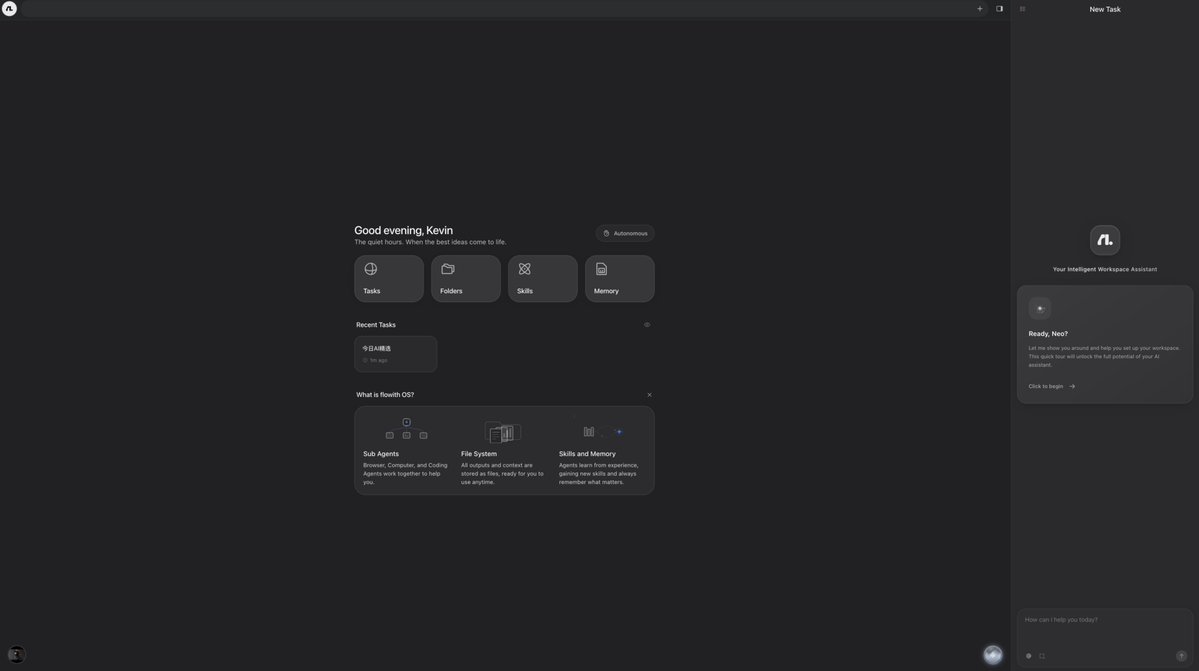Hide Recent Tasks with the eye icon
This screenshot has height=671, width=1199.
(x=647, y=325)
